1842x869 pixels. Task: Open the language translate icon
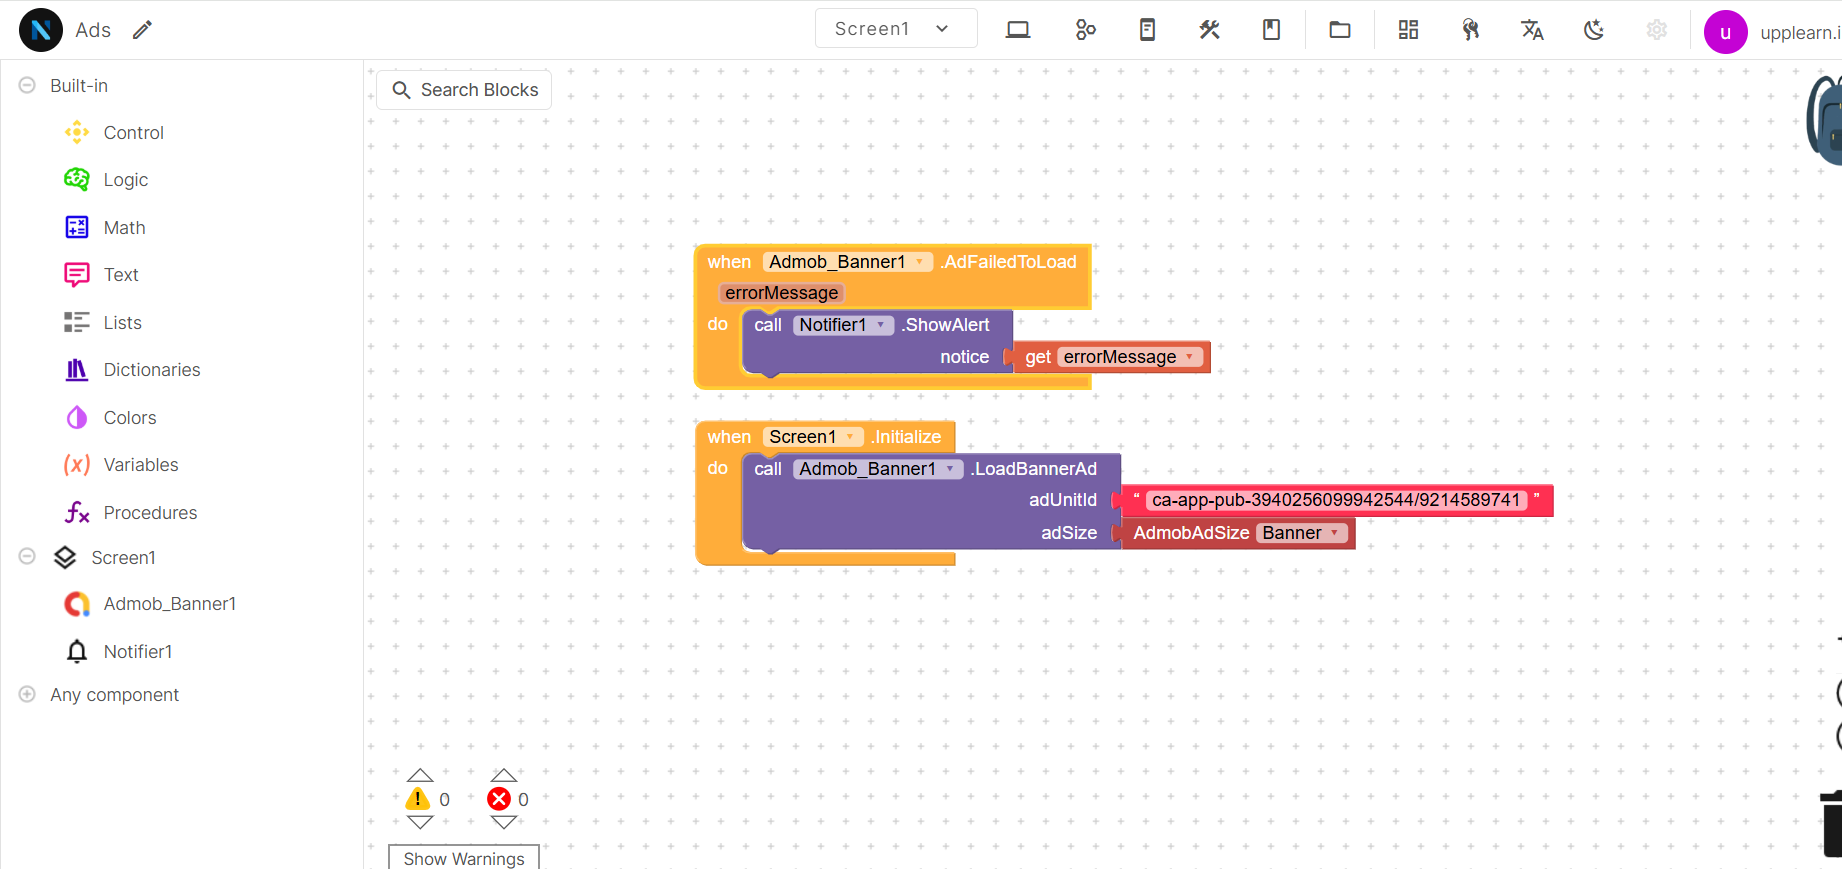pyautogui.click(x=1532, y=30)
